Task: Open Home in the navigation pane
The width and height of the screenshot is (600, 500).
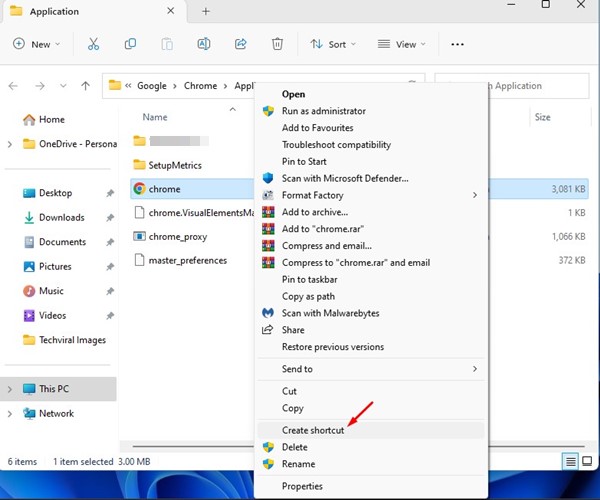Action: click(x=44, y=119)
